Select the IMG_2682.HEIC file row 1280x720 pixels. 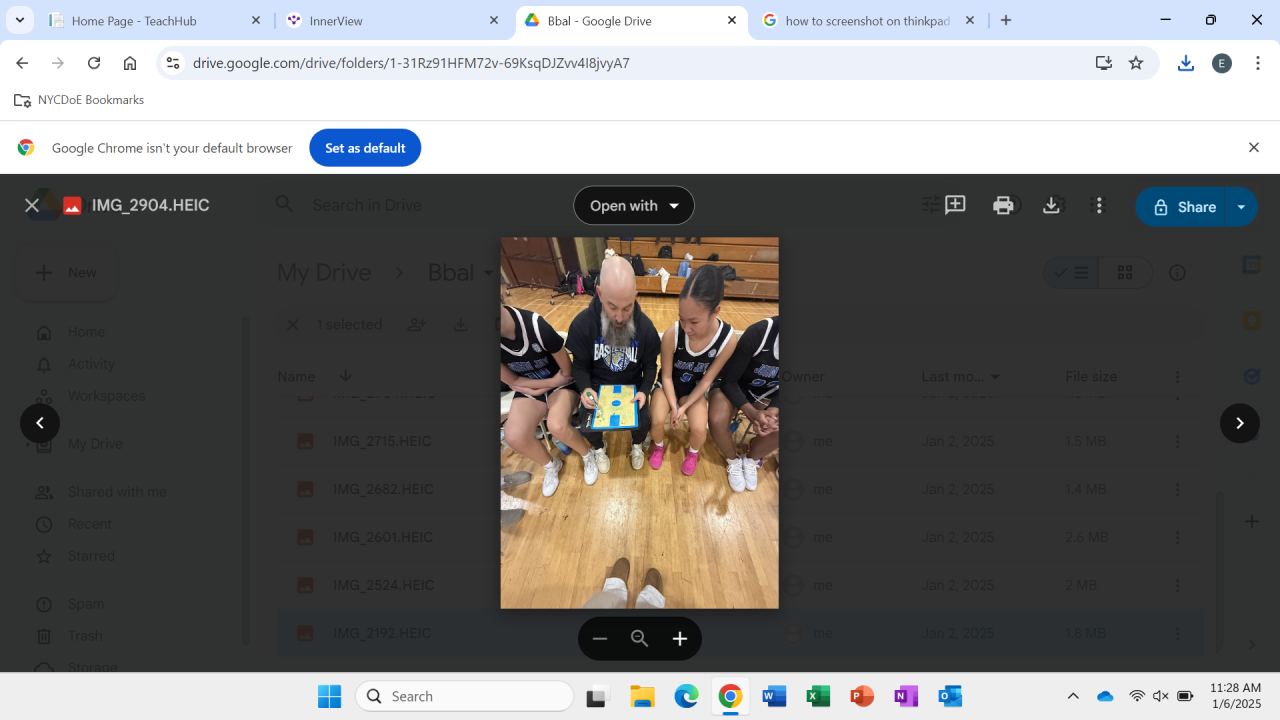(740, 489)
